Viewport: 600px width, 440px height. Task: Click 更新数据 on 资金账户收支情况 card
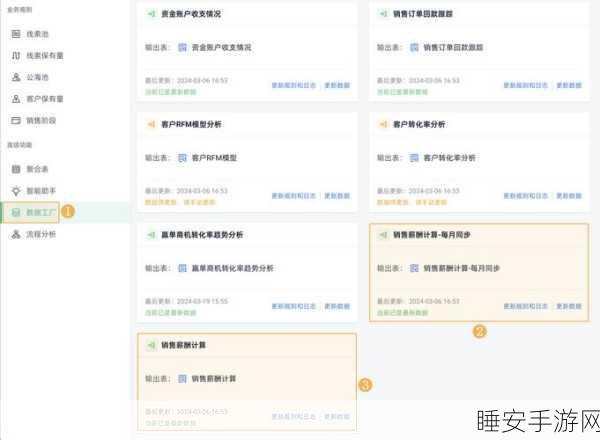click(338, 85)
